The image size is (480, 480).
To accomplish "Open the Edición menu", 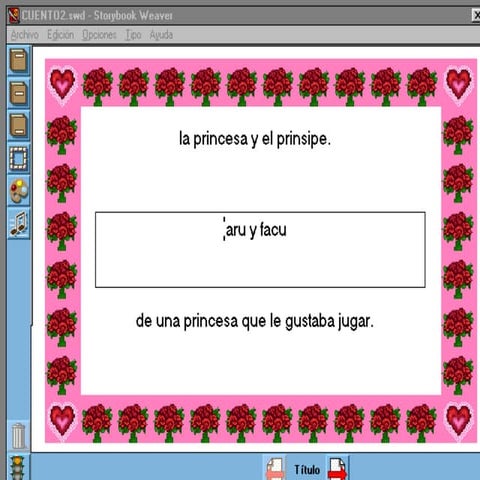I will point(60,35).
